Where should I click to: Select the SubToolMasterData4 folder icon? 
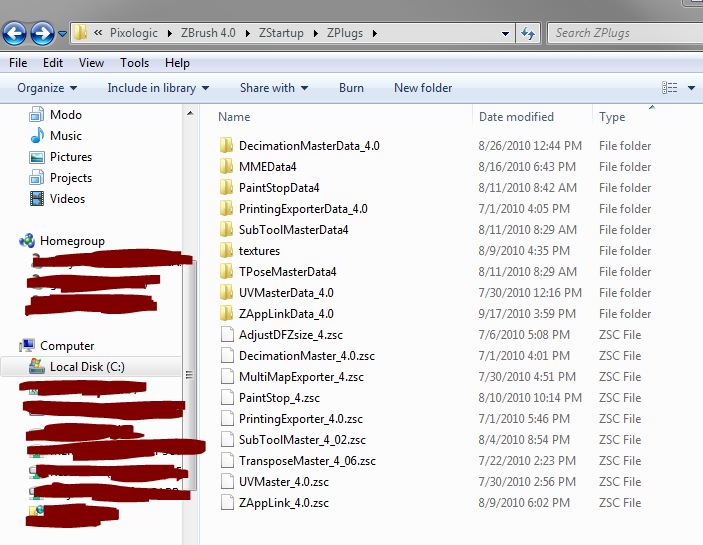coord(226,229)
